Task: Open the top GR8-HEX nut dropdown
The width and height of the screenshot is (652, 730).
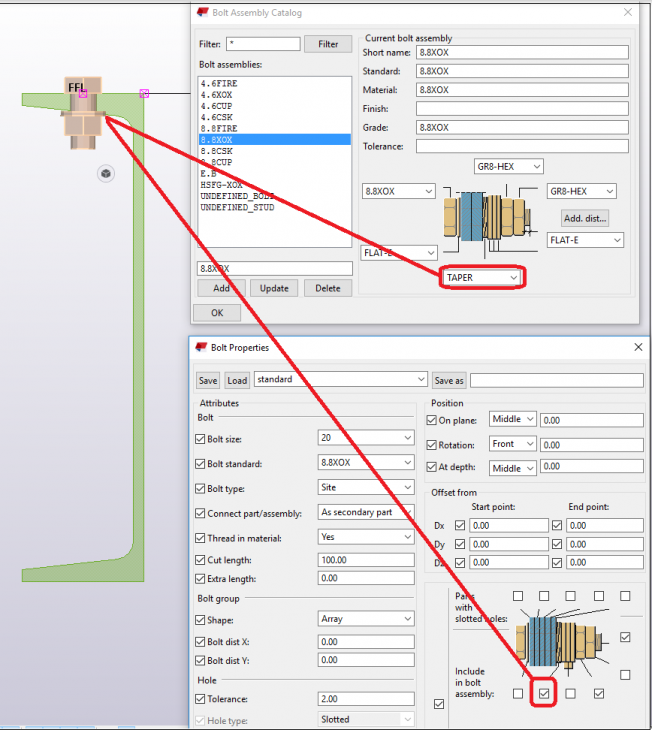Action: pos(509,167)
